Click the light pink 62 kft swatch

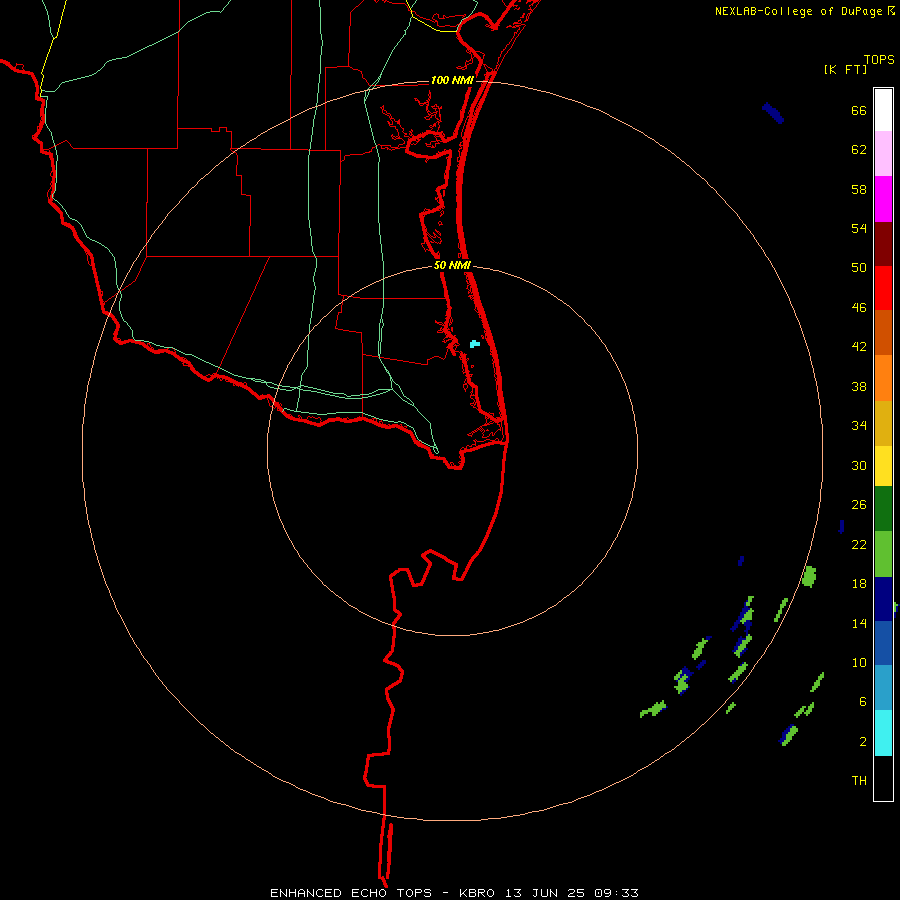[883, 153]
